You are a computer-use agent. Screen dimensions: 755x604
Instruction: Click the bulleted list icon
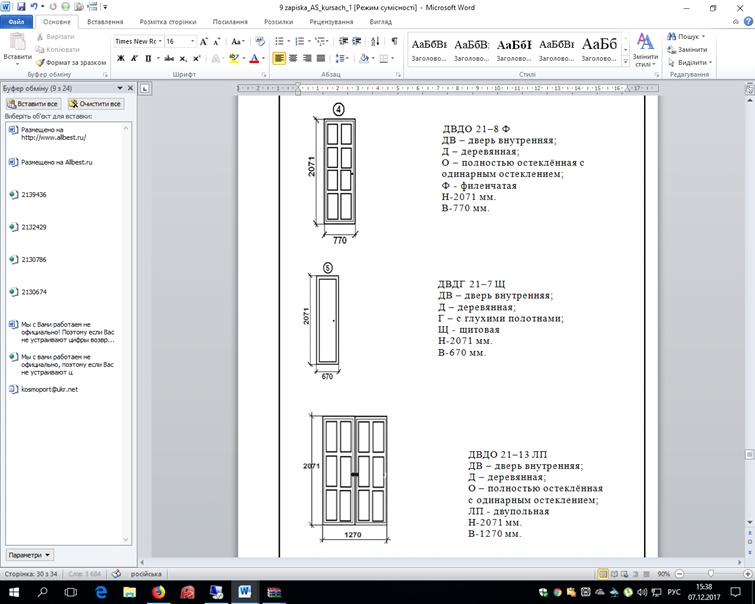(279, 42)
